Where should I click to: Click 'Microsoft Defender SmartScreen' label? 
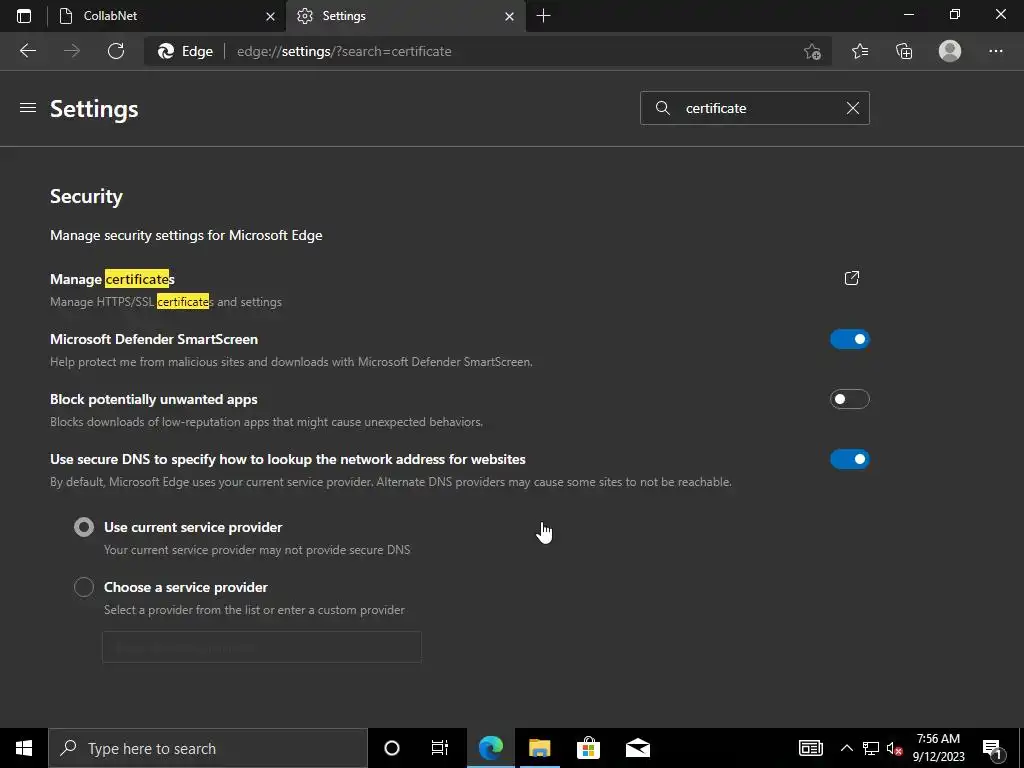click(x=154, y=339)
